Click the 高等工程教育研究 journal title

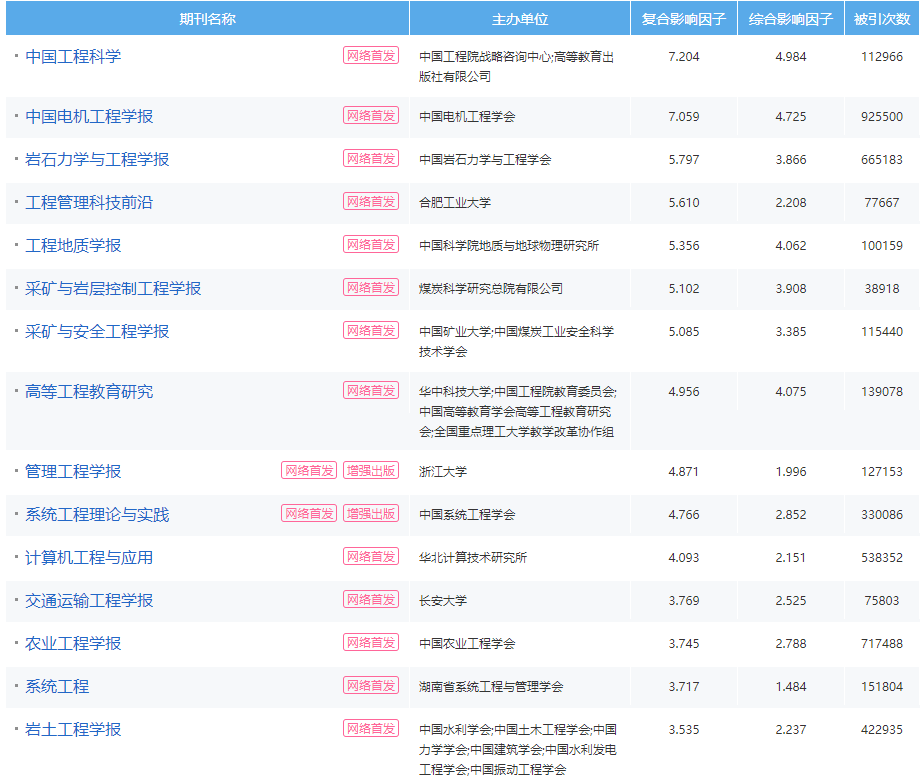(x=89, y=391)
